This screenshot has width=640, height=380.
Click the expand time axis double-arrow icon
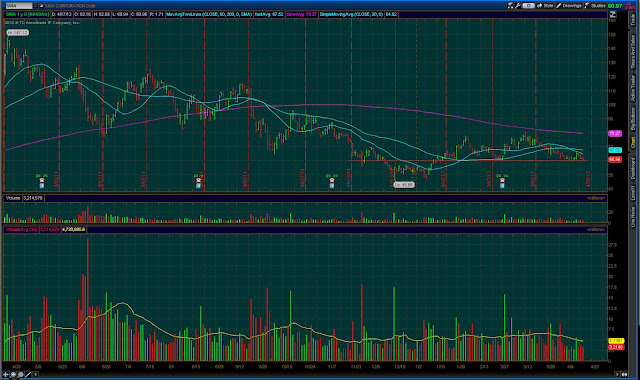click(x=624, y=374)
